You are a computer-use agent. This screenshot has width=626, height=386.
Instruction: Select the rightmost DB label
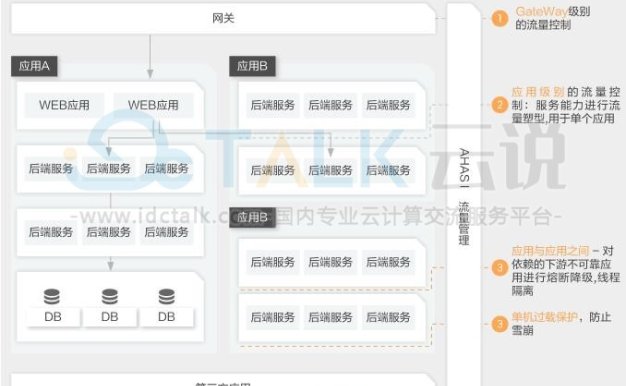pos(166,317)
